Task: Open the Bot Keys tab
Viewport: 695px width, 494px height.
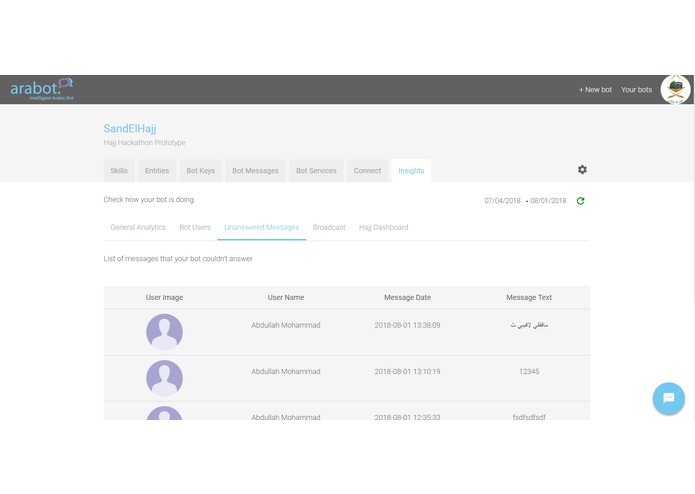Action: tap(200, 171)
